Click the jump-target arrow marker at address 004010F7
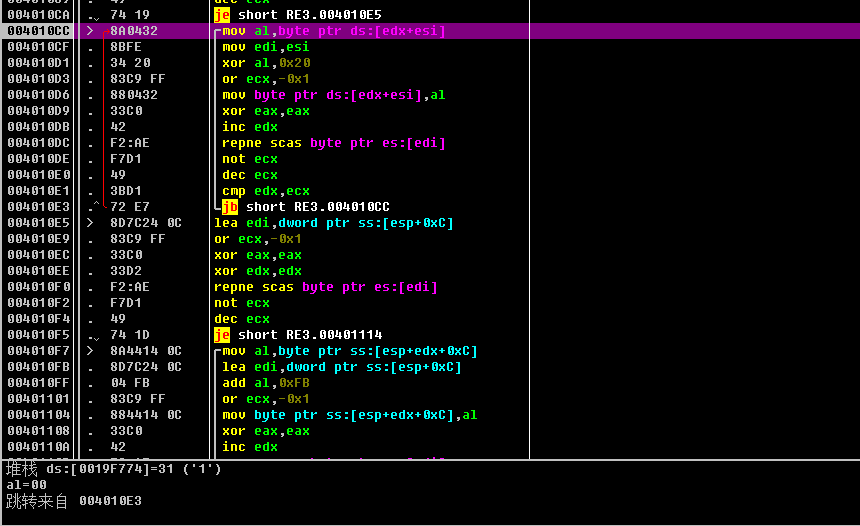The image size is (860, 526). click(90, 351)
